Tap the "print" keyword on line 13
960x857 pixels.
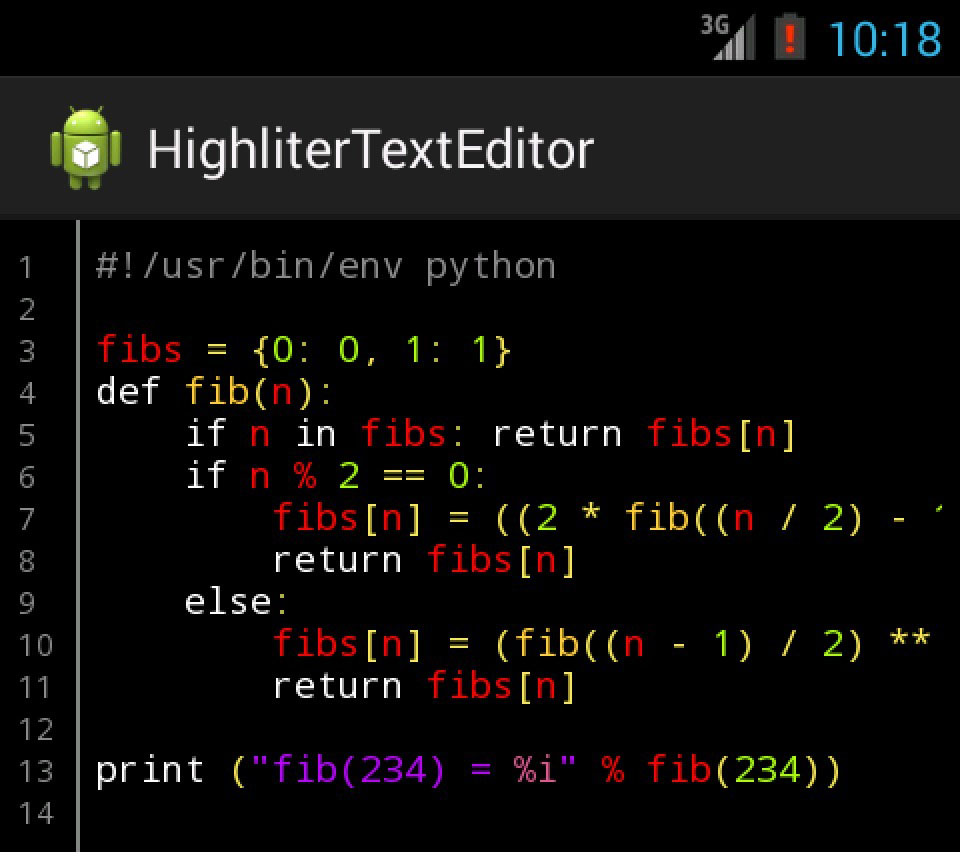click(150, 770)
